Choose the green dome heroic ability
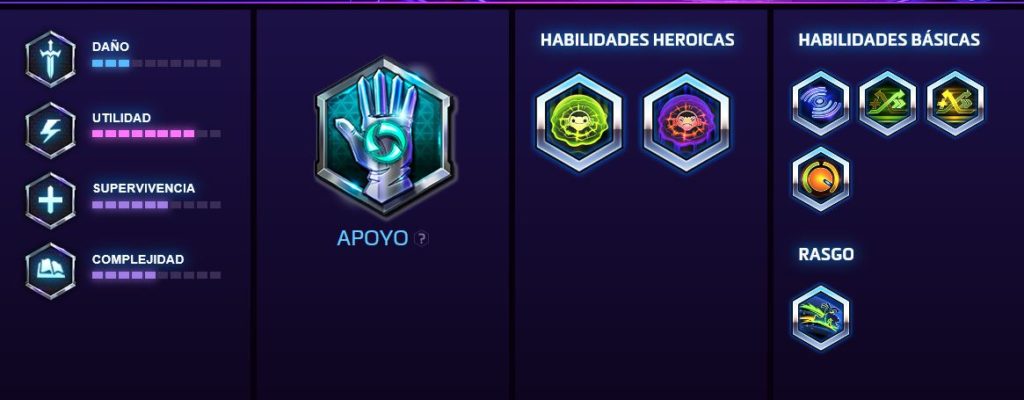1024x400 pixels. (x=579, y=122)
